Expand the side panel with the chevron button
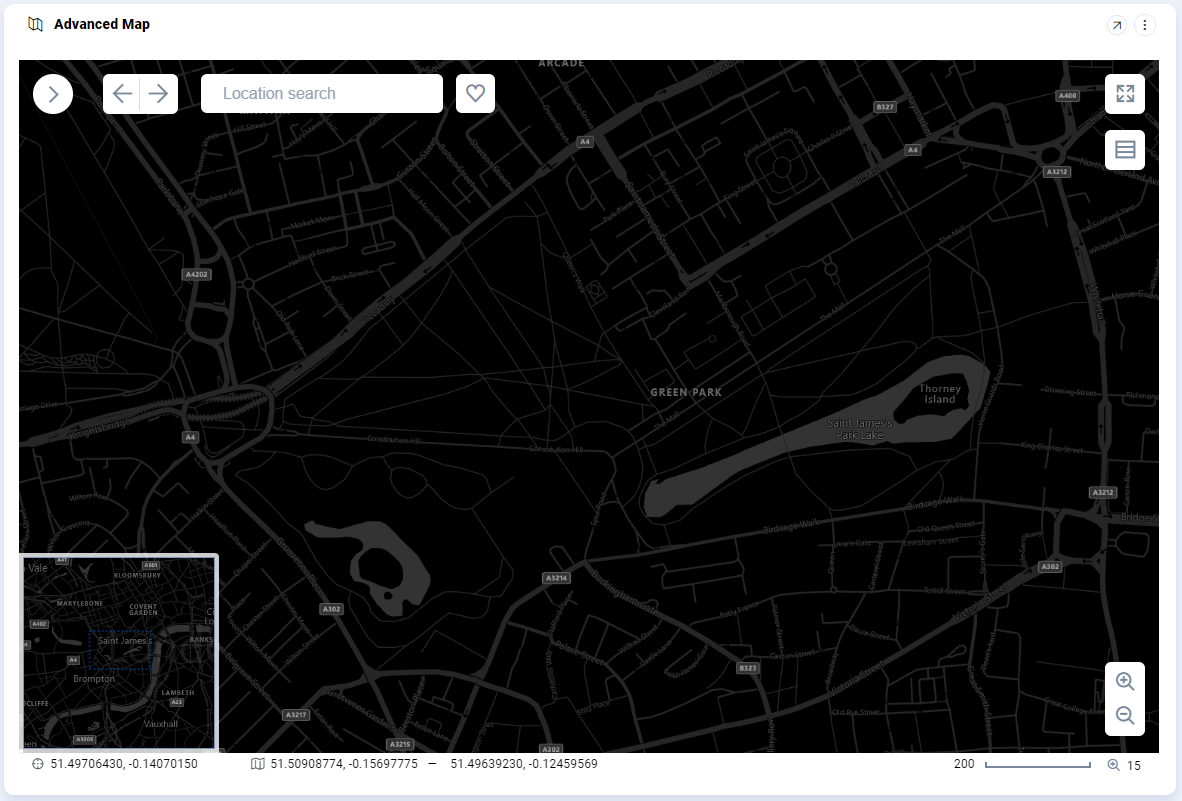Viewport: 1182px width, 801px height. point(53,94)
